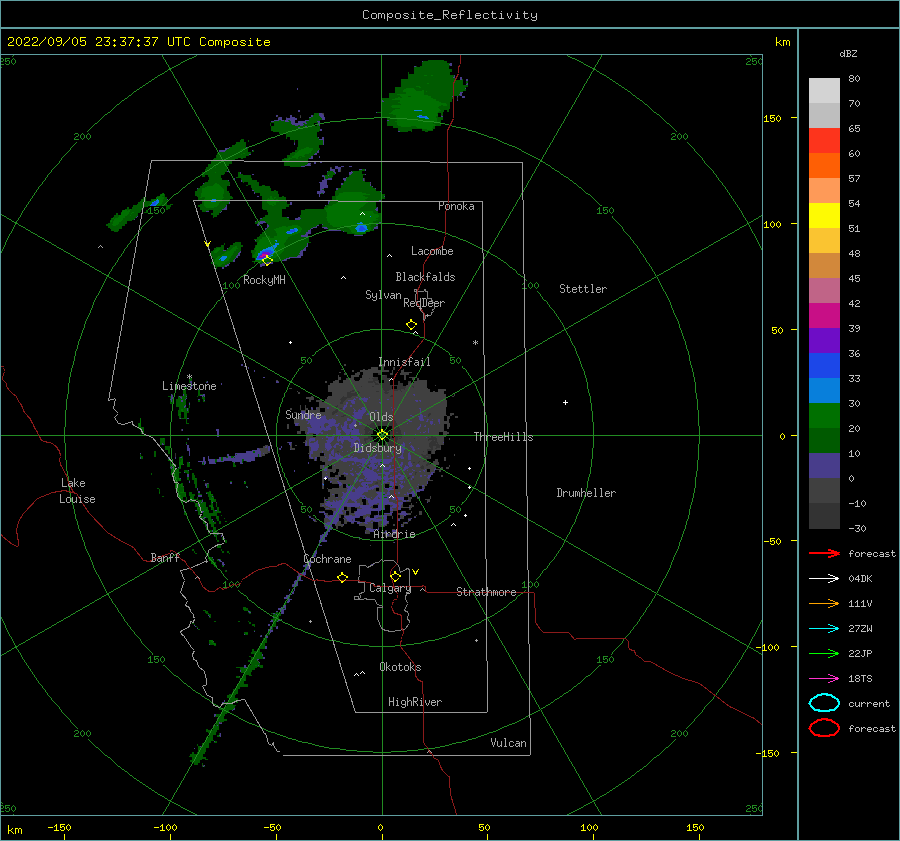Click the red forecast ellipse legend icon

point(824,728)
